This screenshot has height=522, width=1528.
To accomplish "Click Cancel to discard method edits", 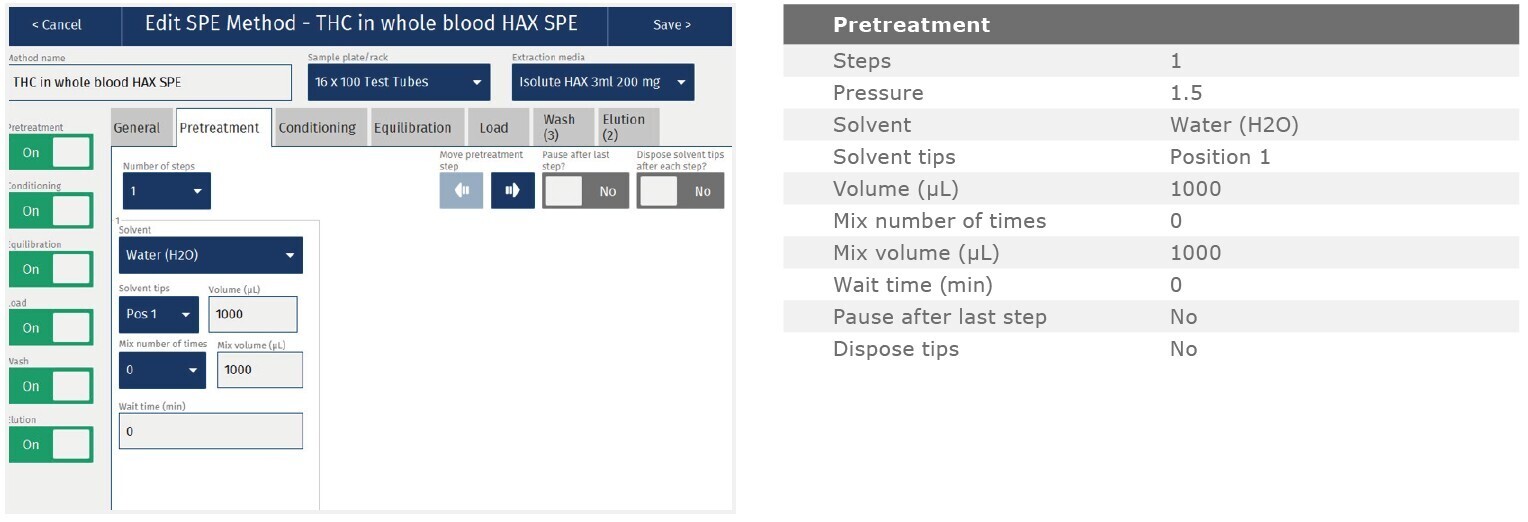I will point(57,25).
